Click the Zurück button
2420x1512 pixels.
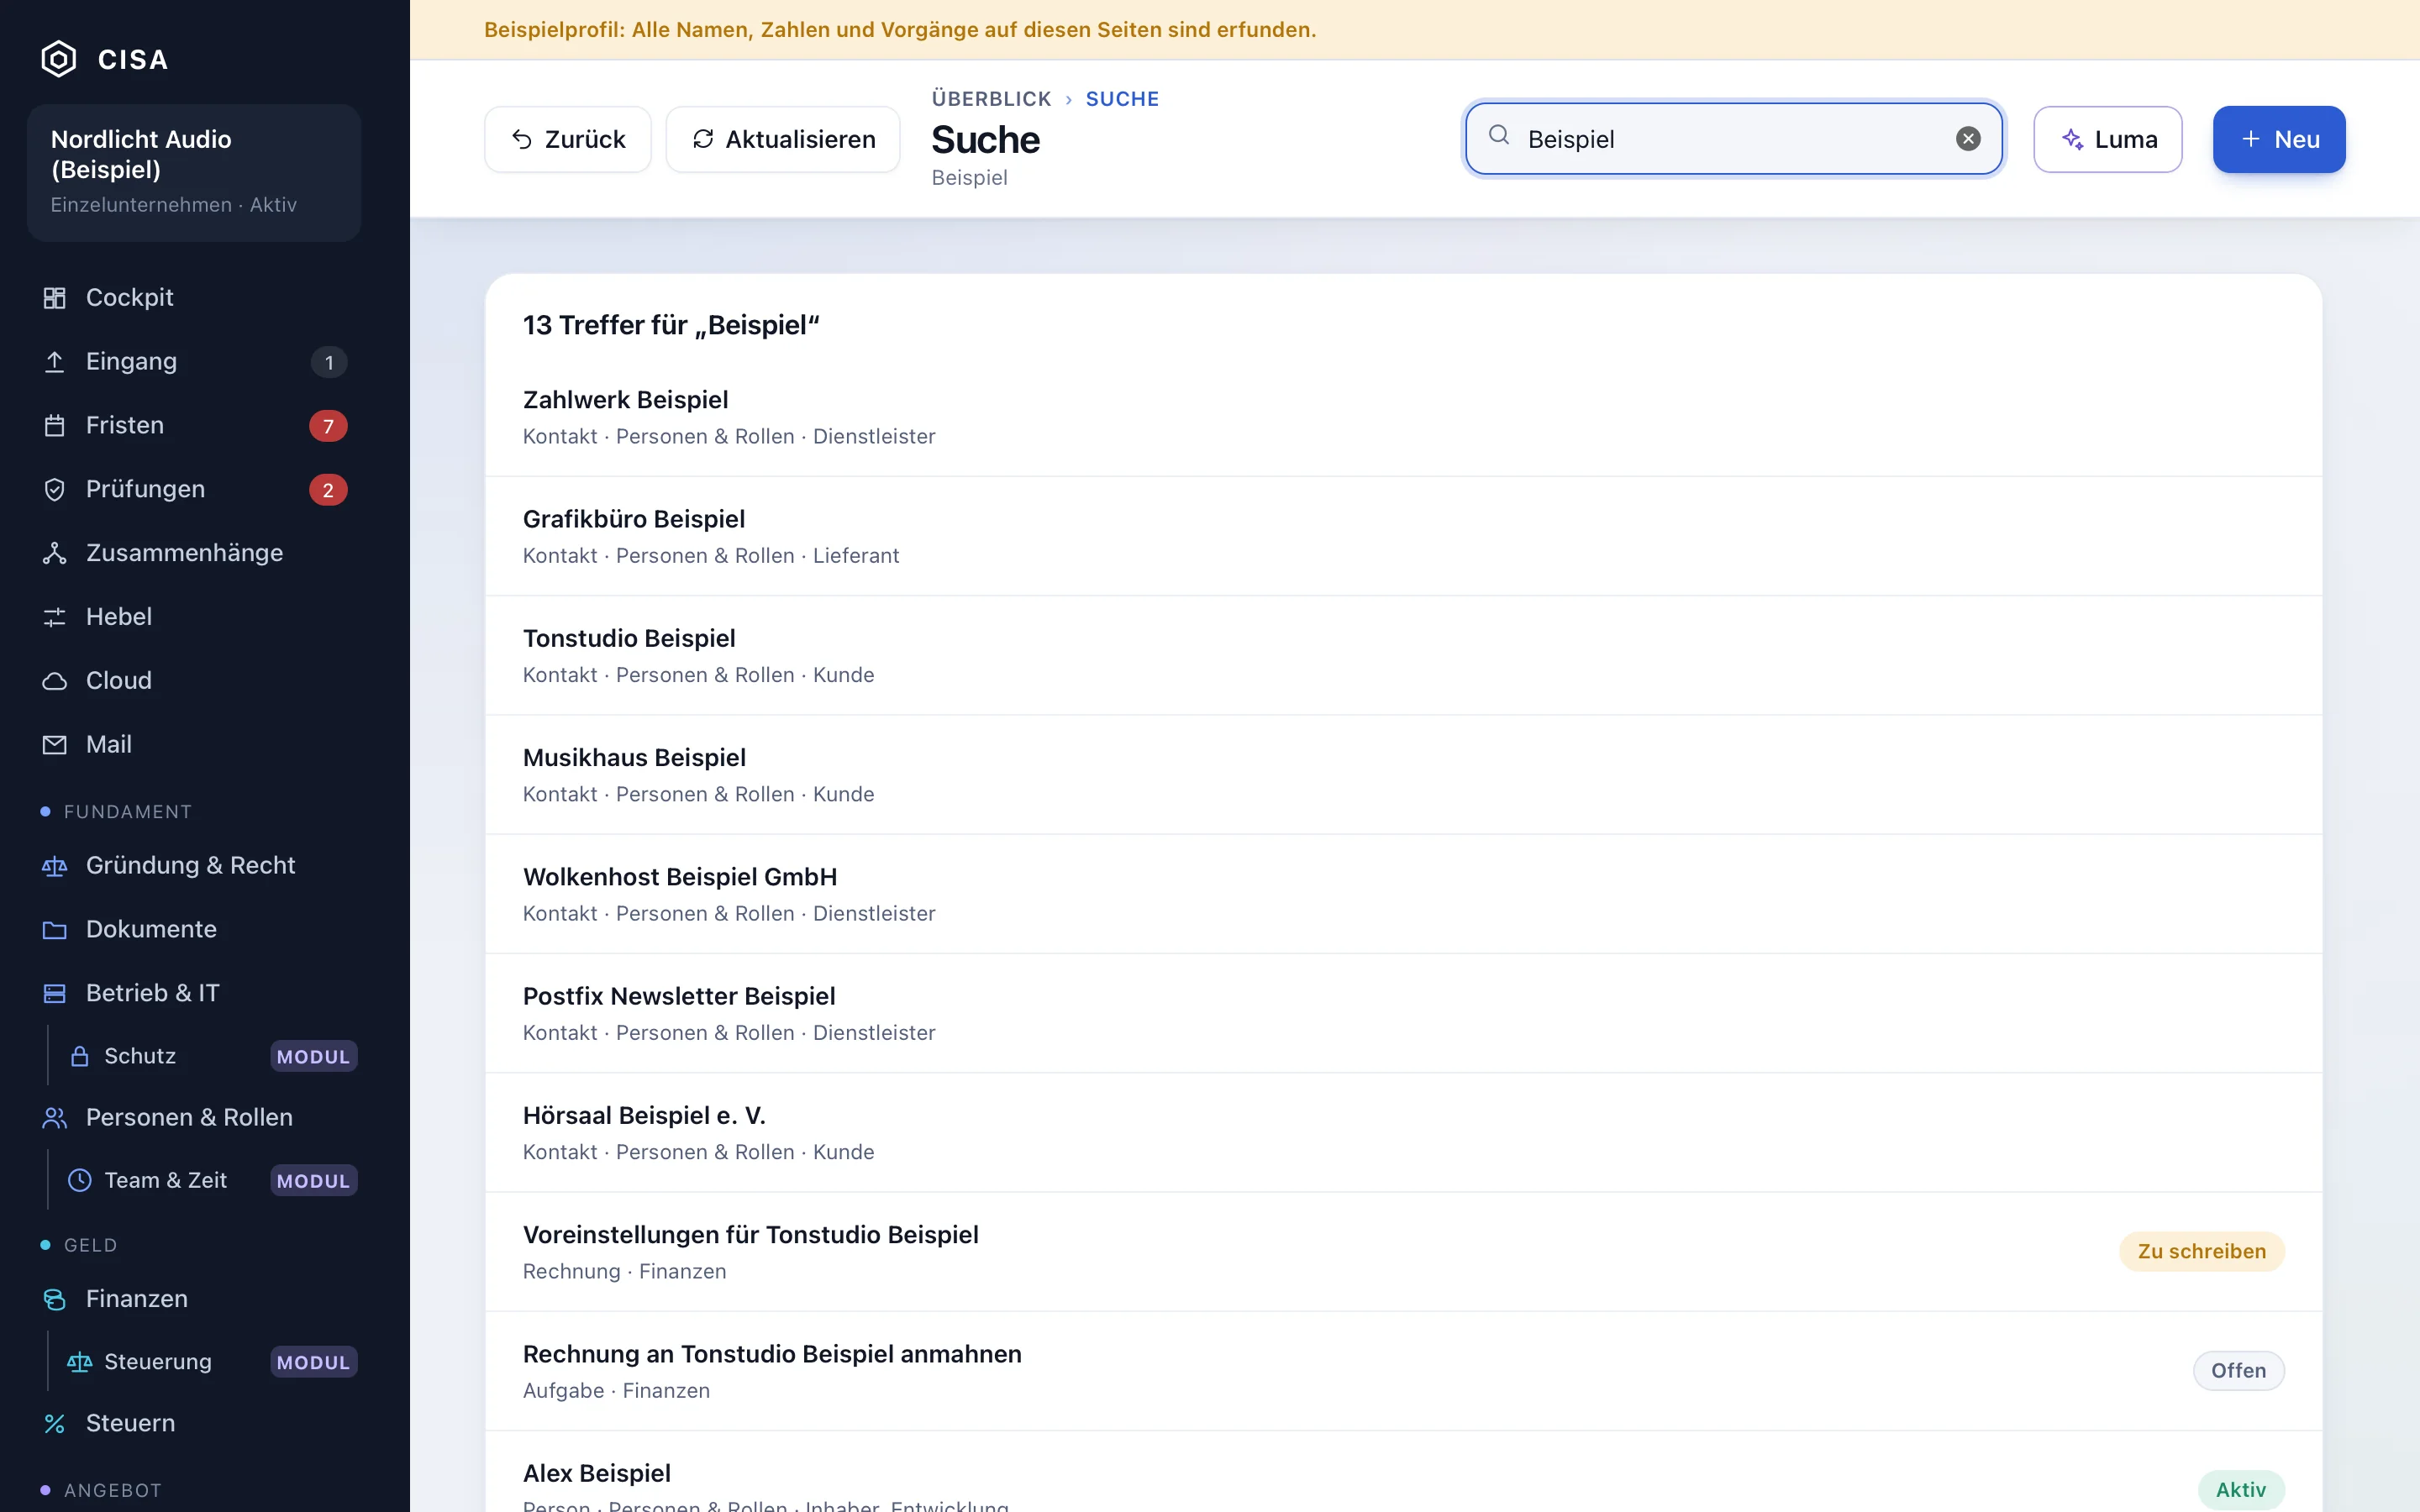568,139
